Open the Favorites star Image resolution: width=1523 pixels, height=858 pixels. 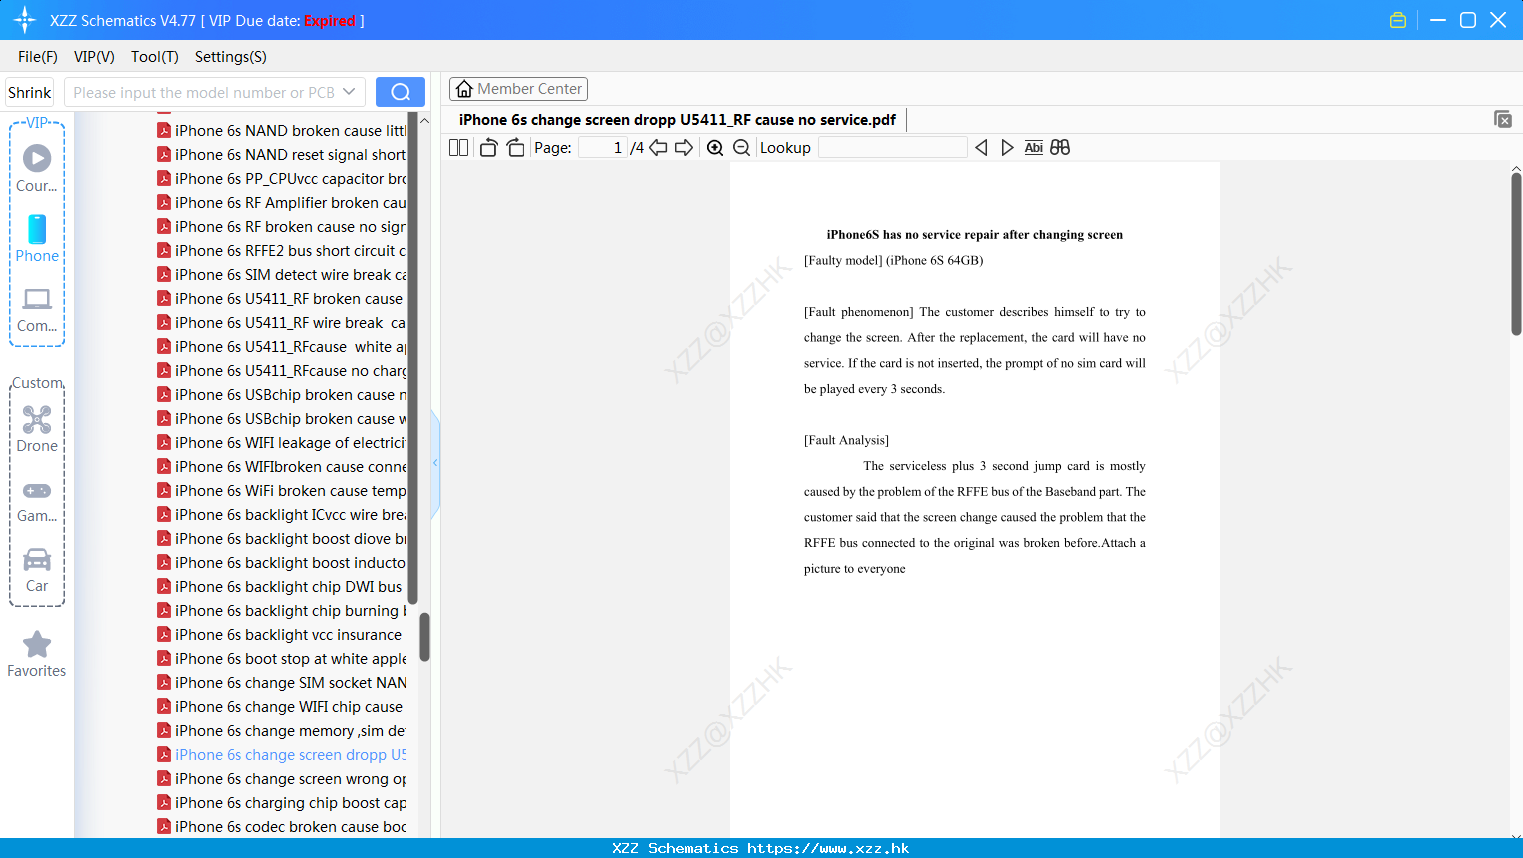(37, 654)
